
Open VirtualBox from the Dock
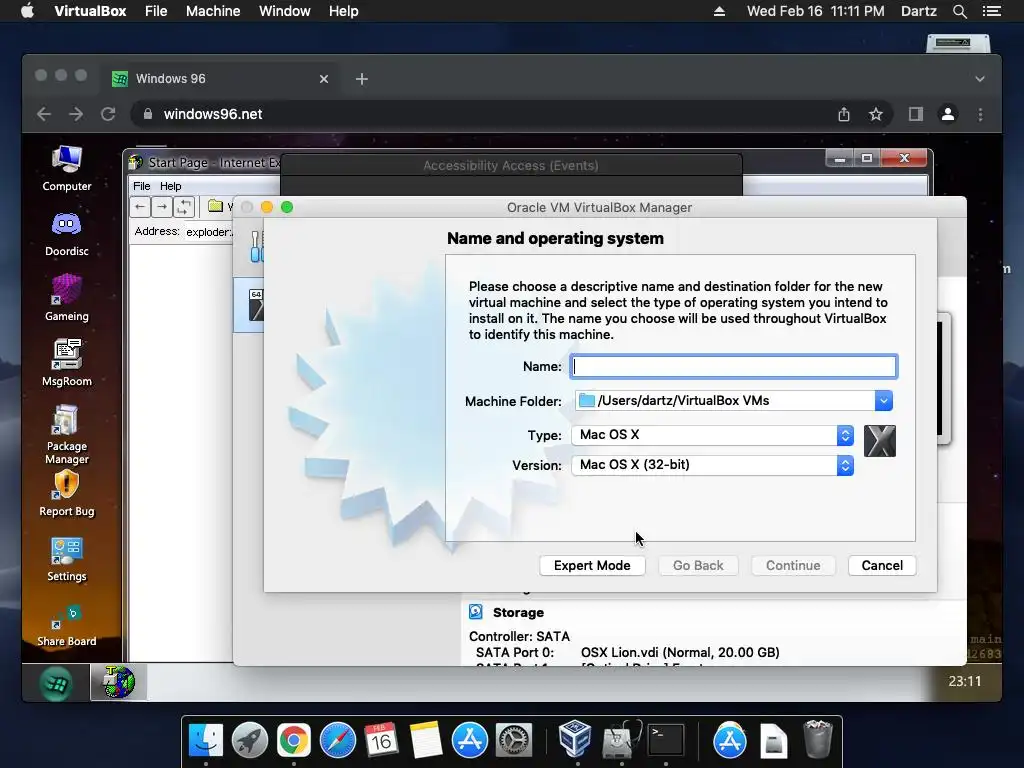pyautogui.click(x=575, y=739)
